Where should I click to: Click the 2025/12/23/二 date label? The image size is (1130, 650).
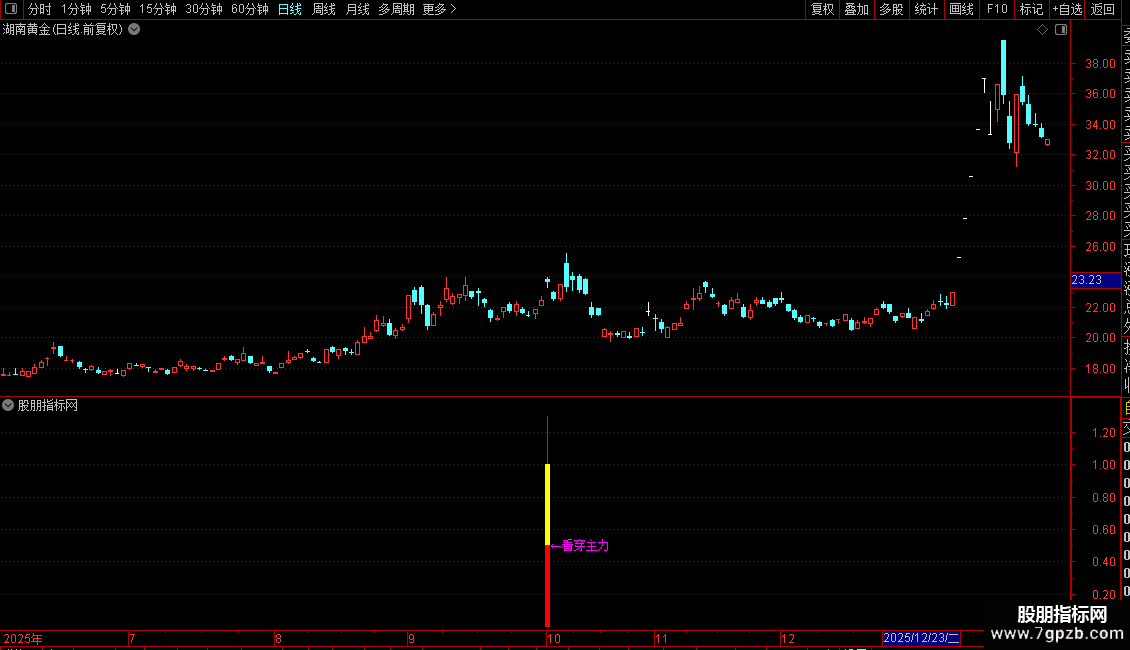pos(921,638)
